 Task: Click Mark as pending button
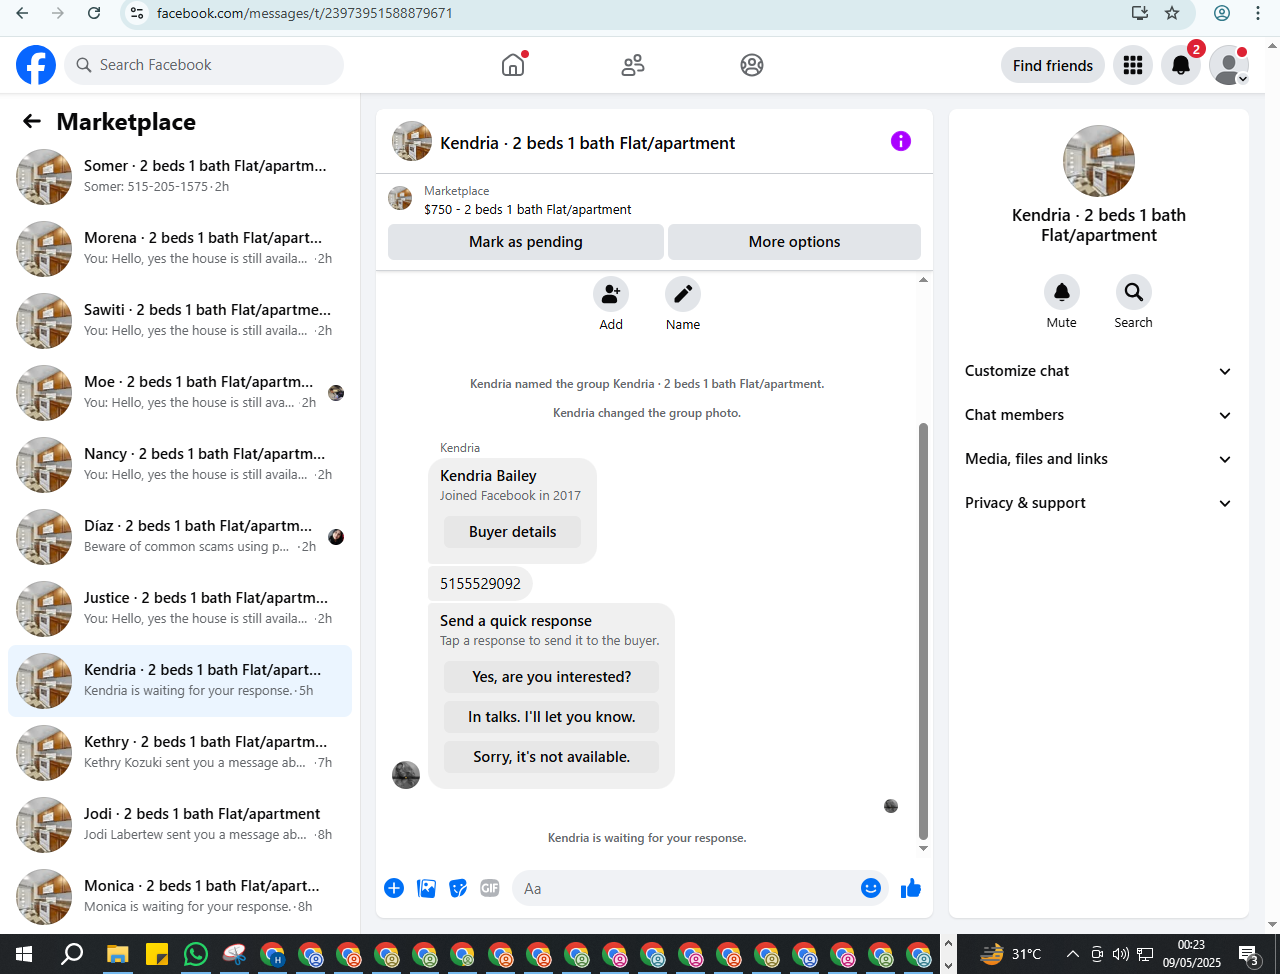click(x=526, y=242)
